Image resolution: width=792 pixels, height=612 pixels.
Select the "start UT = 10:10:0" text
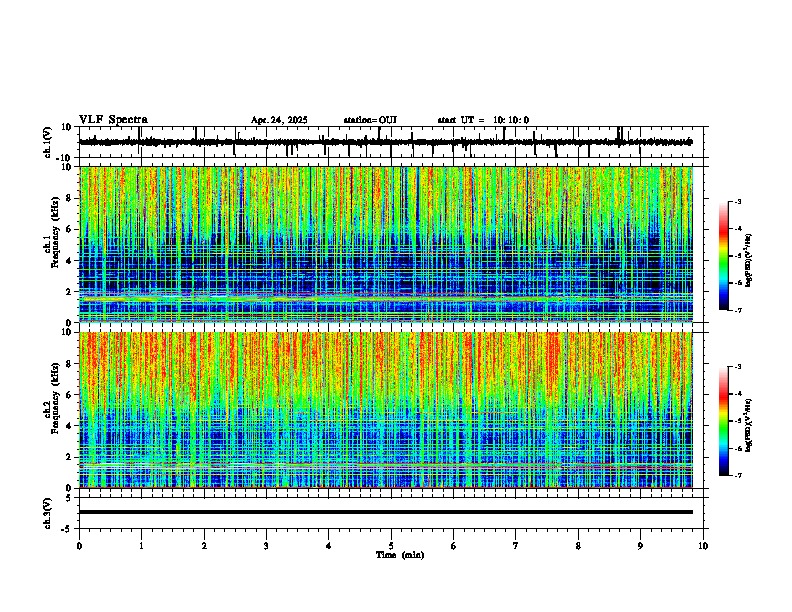[x=483, y=120]
